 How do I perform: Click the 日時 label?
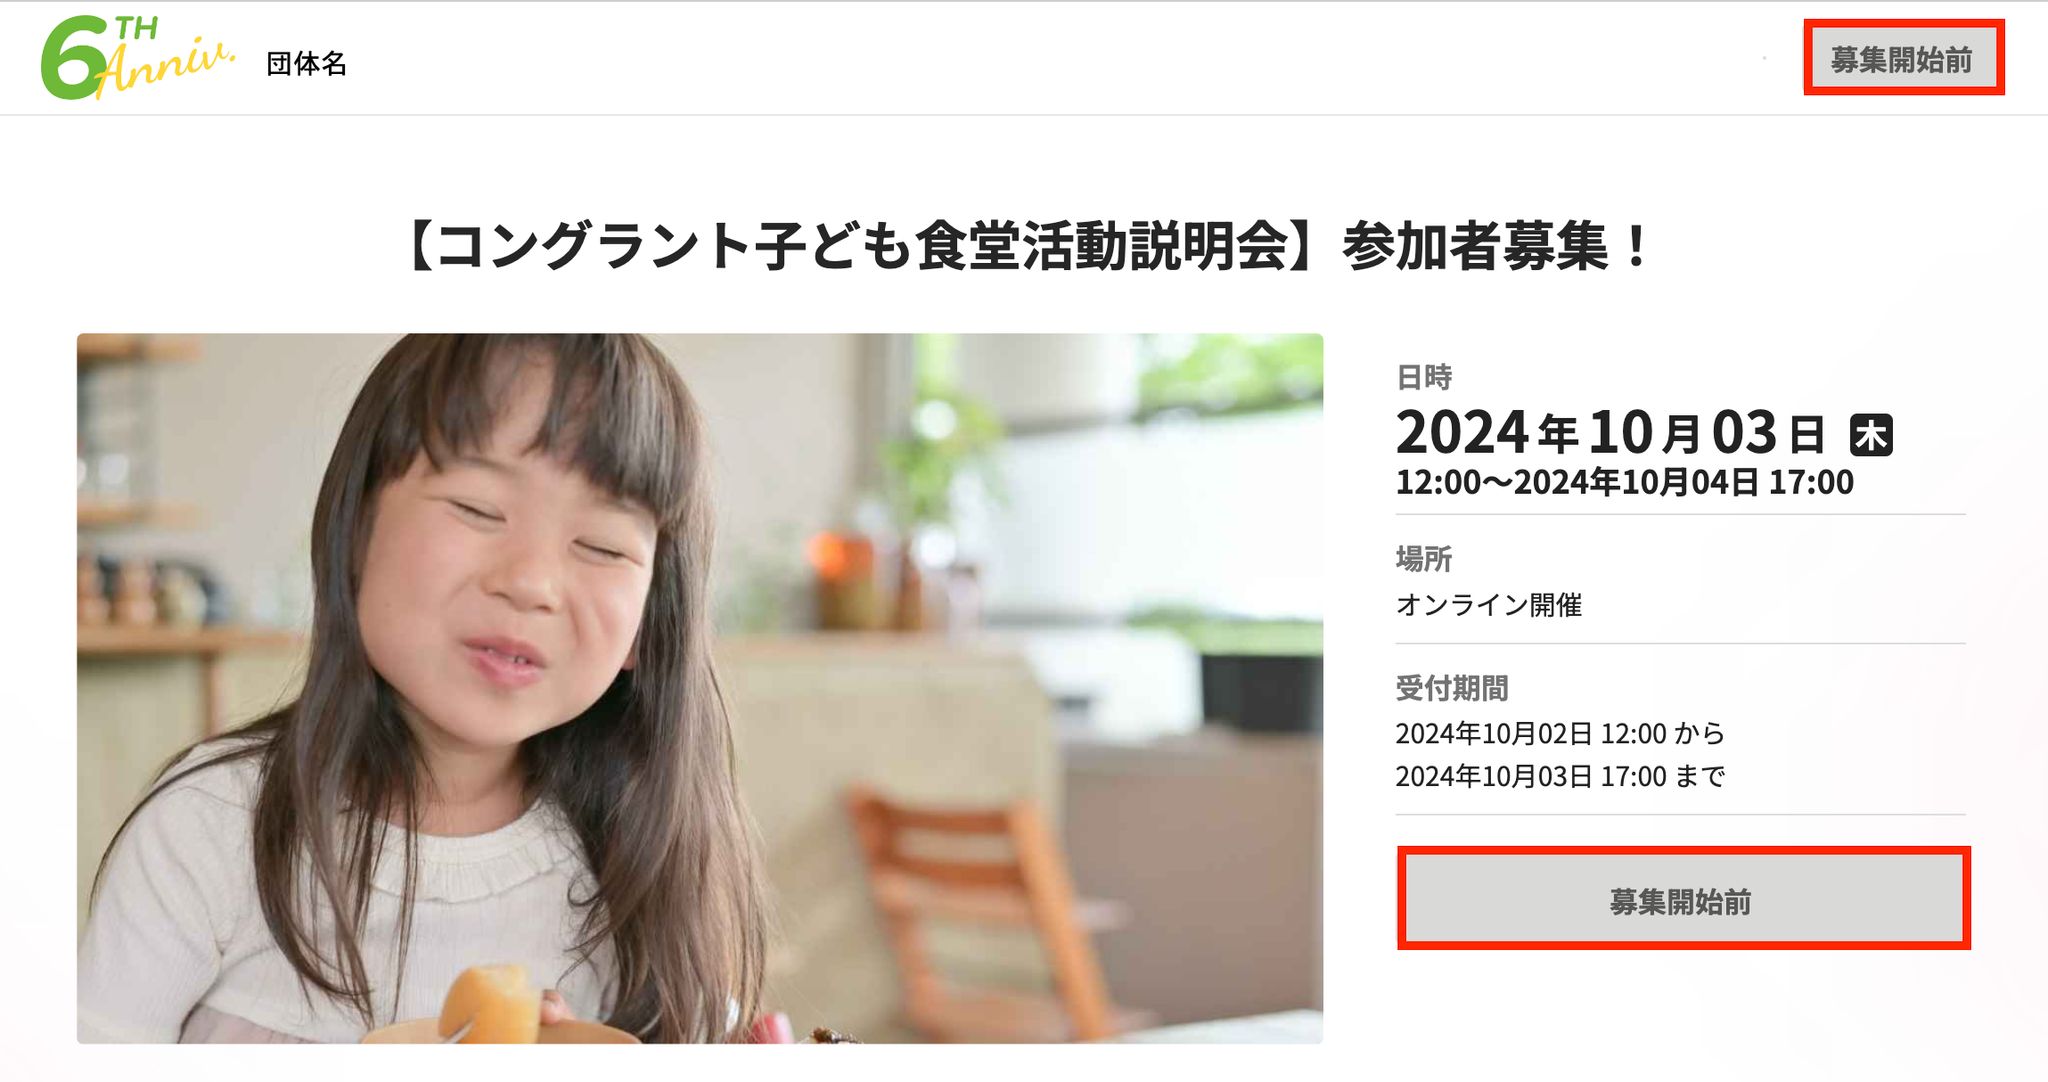coord(1423,377)
